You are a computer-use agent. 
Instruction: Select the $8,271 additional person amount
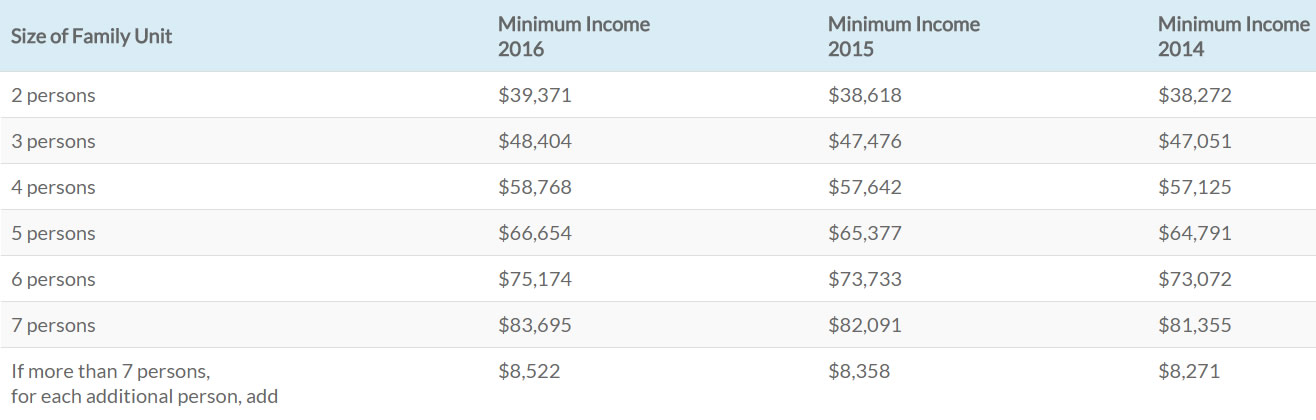click(1189, 371)
